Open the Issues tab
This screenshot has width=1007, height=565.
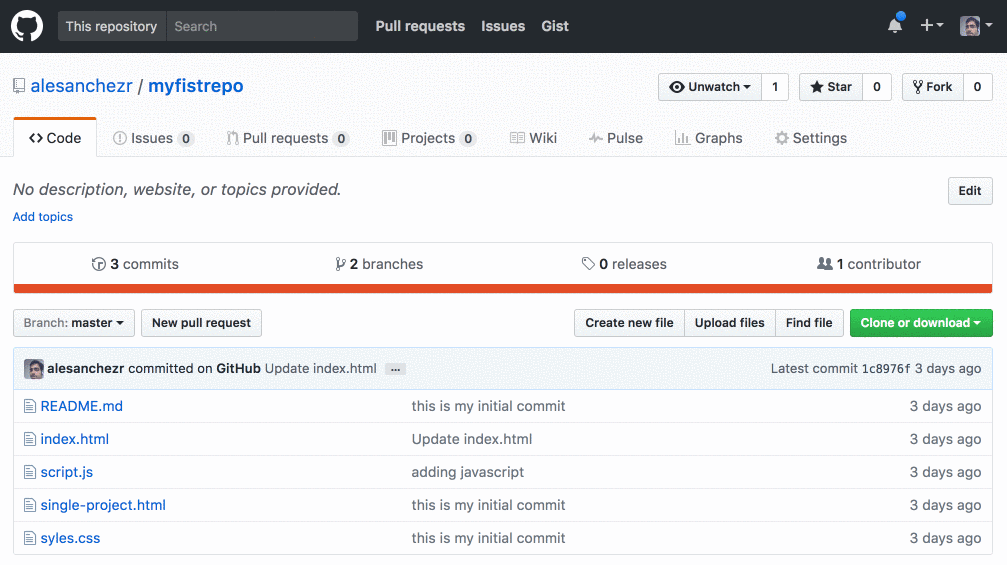tap(153, 138)
